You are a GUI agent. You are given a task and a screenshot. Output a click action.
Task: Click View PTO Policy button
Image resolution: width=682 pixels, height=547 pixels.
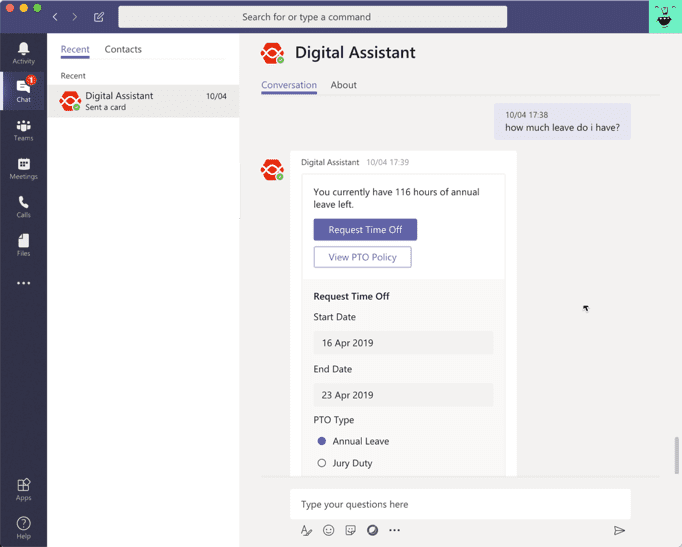(x=362, y=257)
